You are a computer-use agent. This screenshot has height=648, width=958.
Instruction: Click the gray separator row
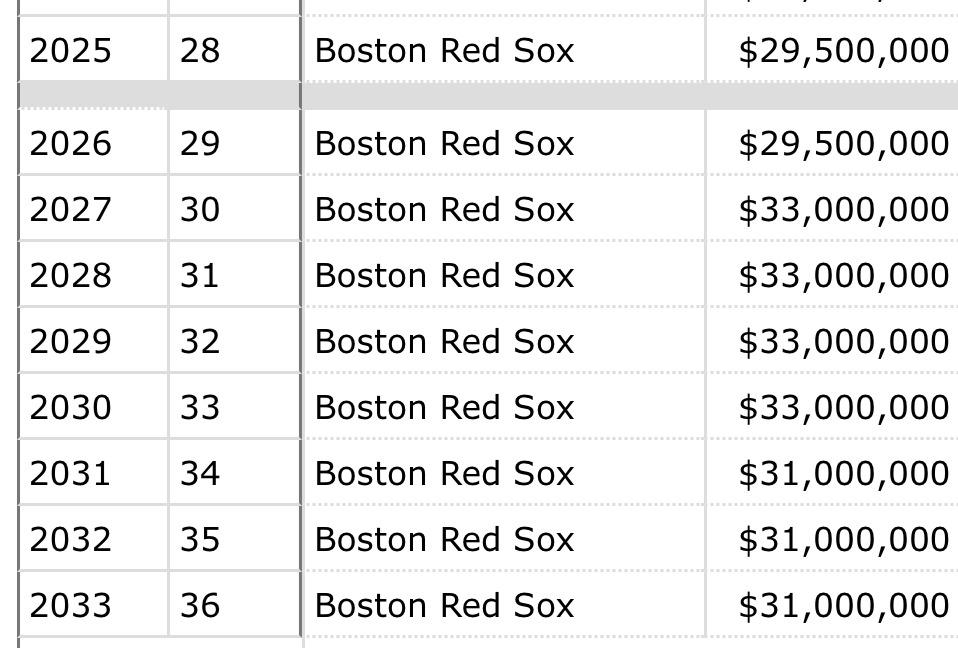point(488,95)
